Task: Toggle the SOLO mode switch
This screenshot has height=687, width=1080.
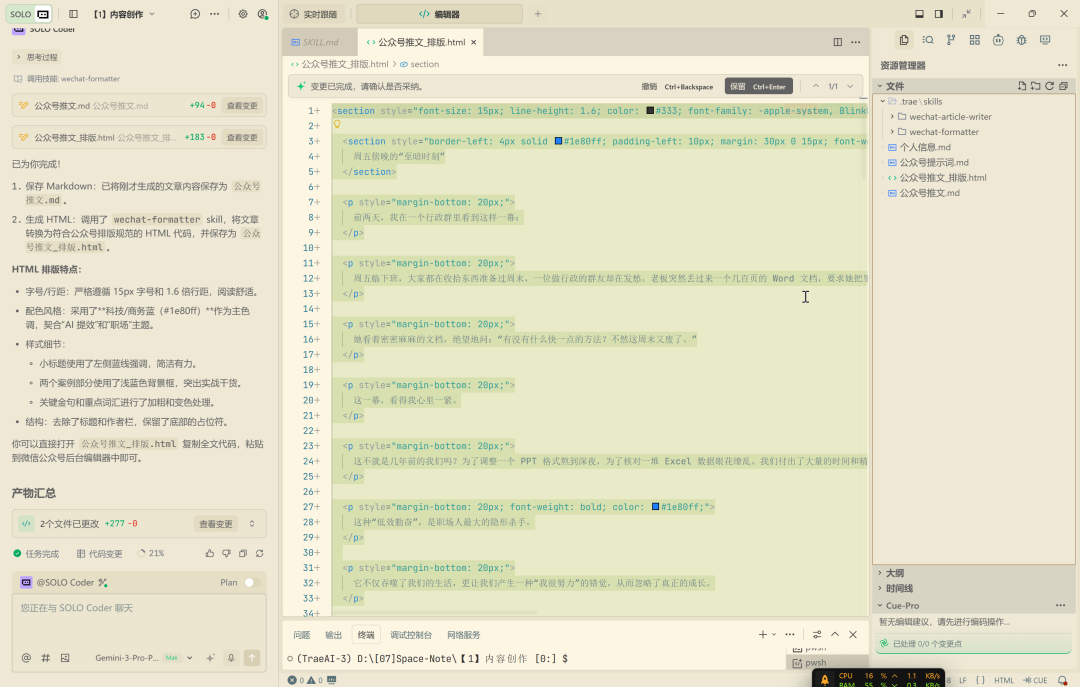Action: [x=29, y=14]
